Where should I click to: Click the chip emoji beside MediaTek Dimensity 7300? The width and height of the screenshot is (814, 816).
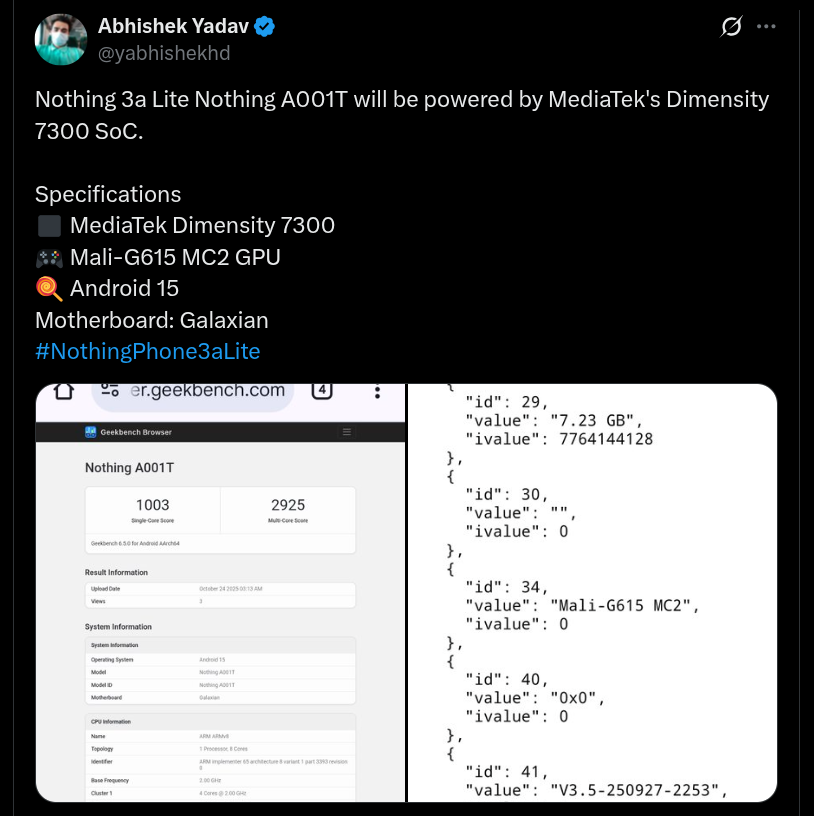coord(48,226)
